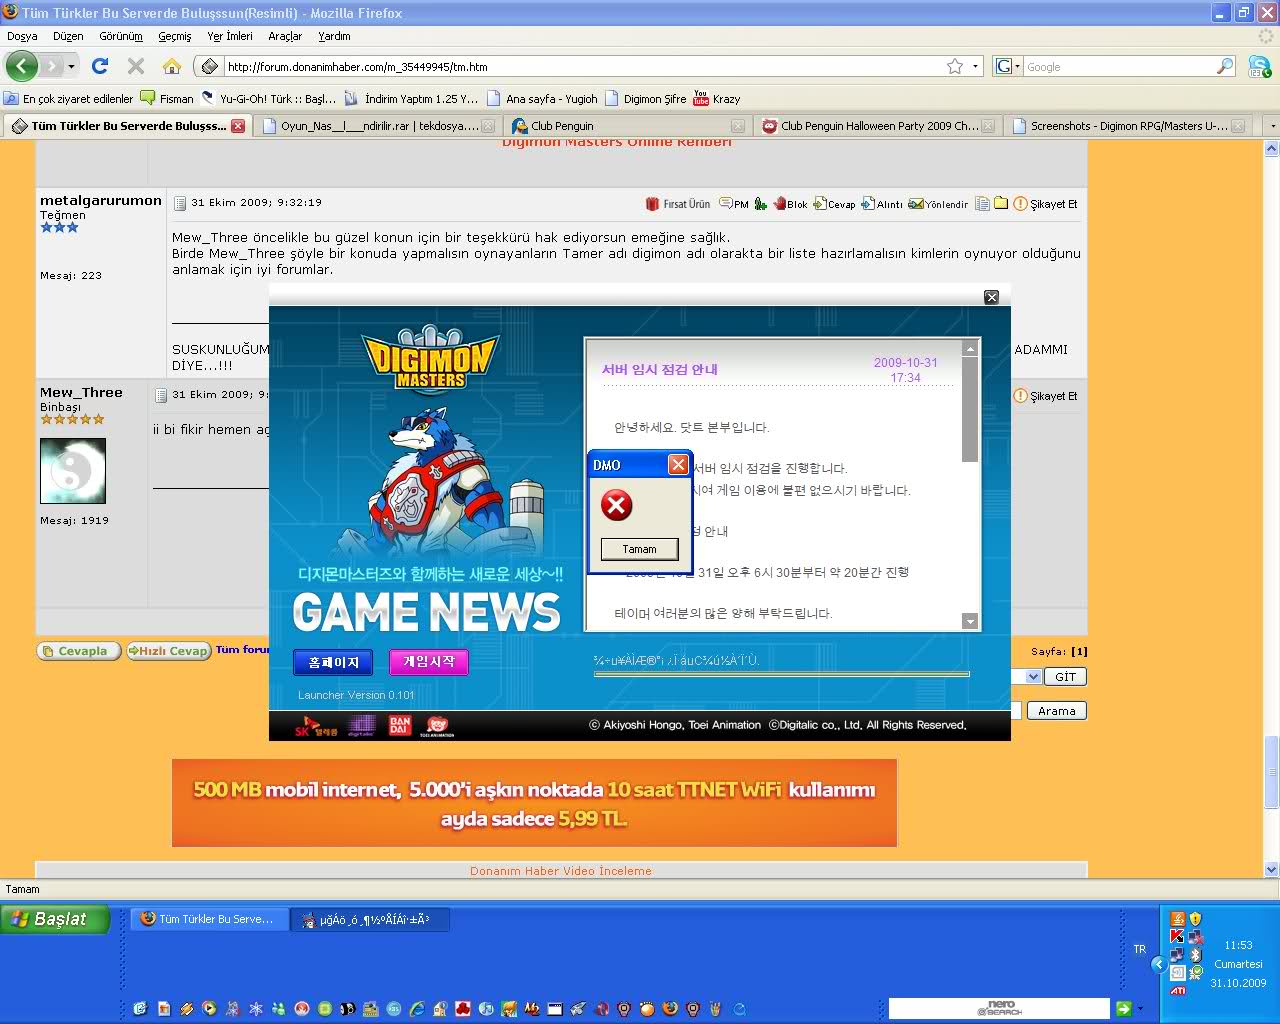The width and height of the screenshot is (1280, 1024).
Task: Reload the page with the refresh icon
Action: [x=100, y=66]
